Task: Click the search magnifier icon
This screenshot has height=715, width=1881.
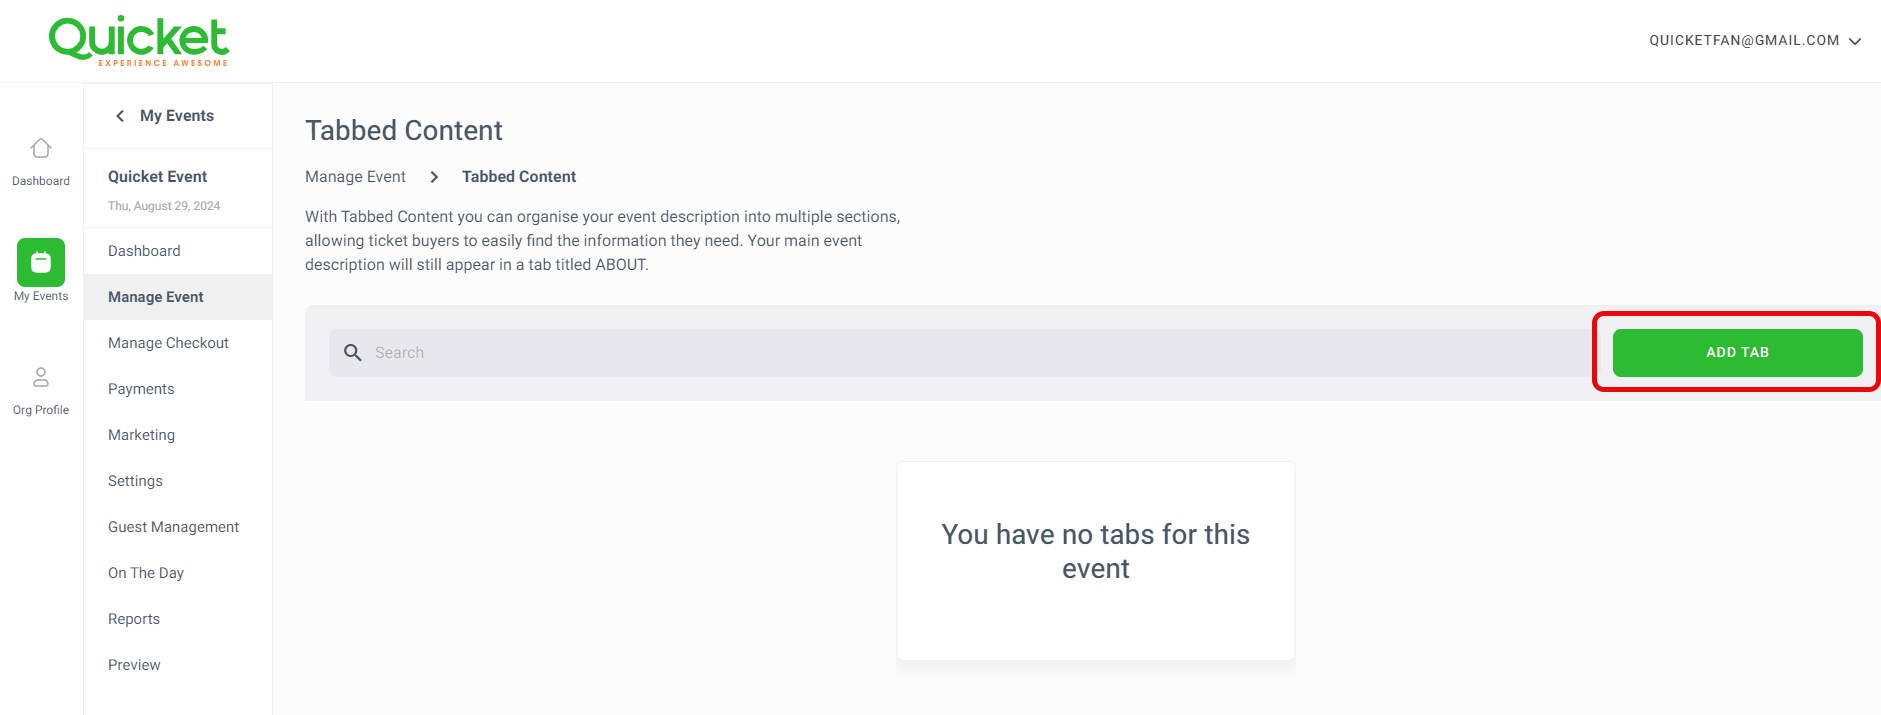Action: pos(352,353)
